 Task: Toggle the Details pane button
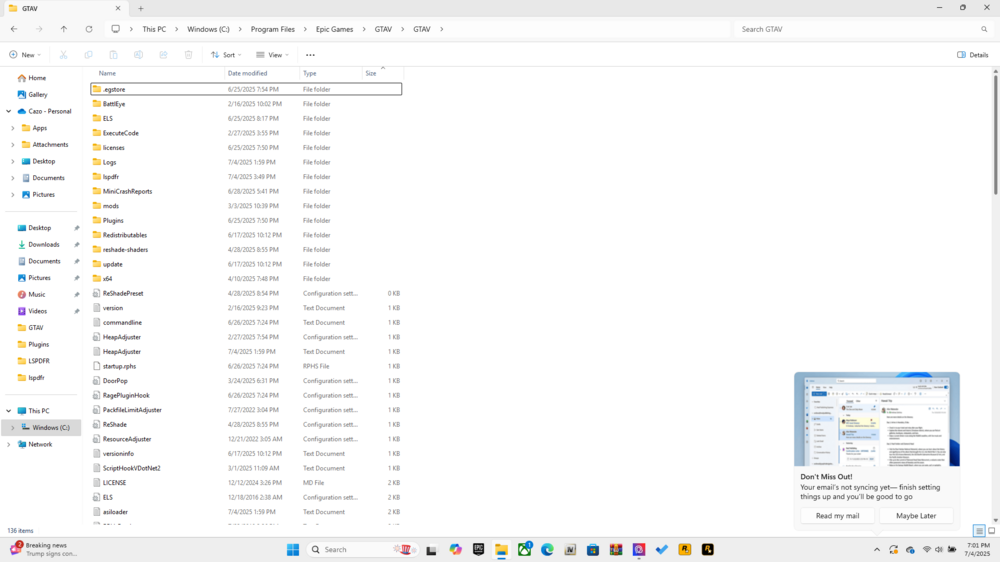[x=973, y=55]
